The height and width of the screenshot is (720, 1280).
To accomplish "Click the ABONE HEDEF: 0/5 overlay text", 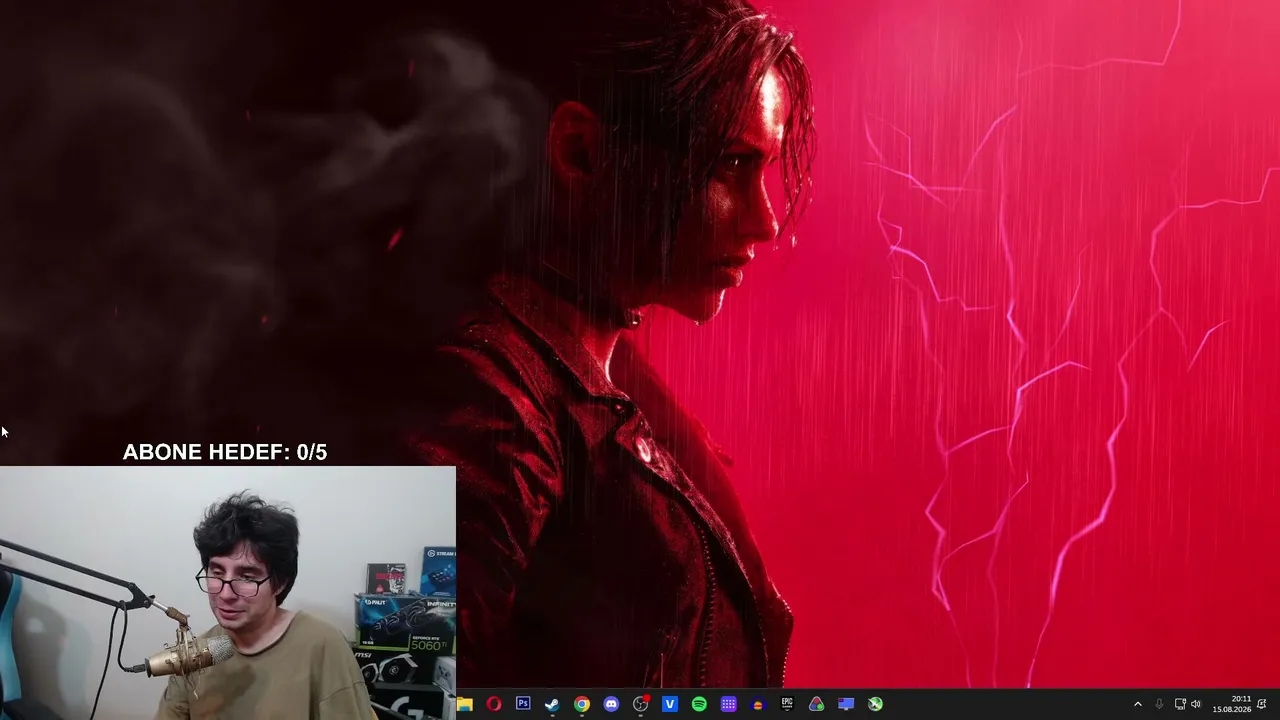I will (x=225, y=452).
